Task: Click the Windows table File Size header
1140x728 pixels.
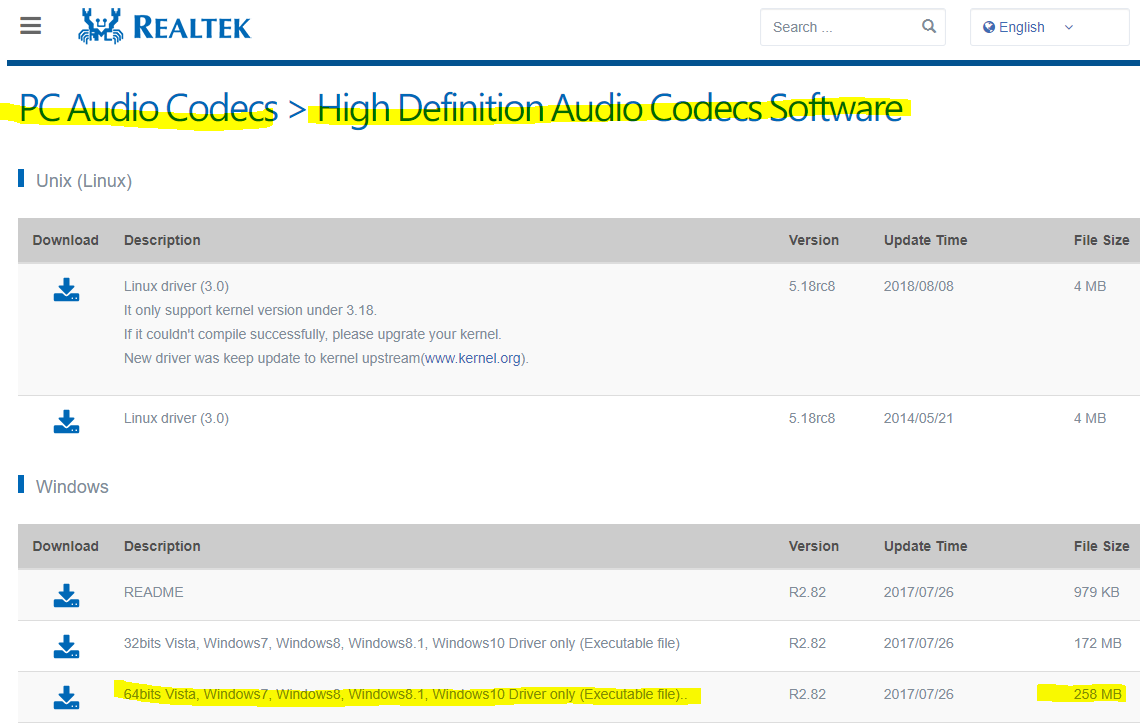Action: 1101,546
